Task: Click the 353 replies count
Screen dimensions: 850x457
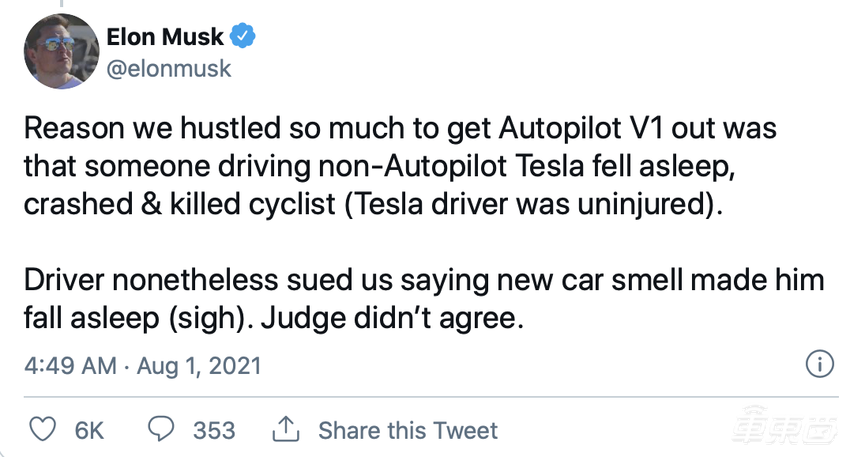Action: point(213,431)
